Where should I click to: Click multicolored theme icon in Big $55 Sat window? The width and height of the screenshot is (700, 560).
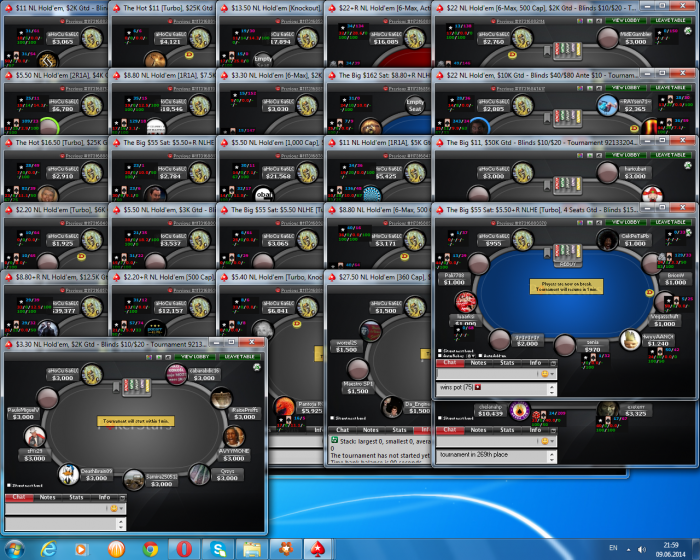[580, 222]
